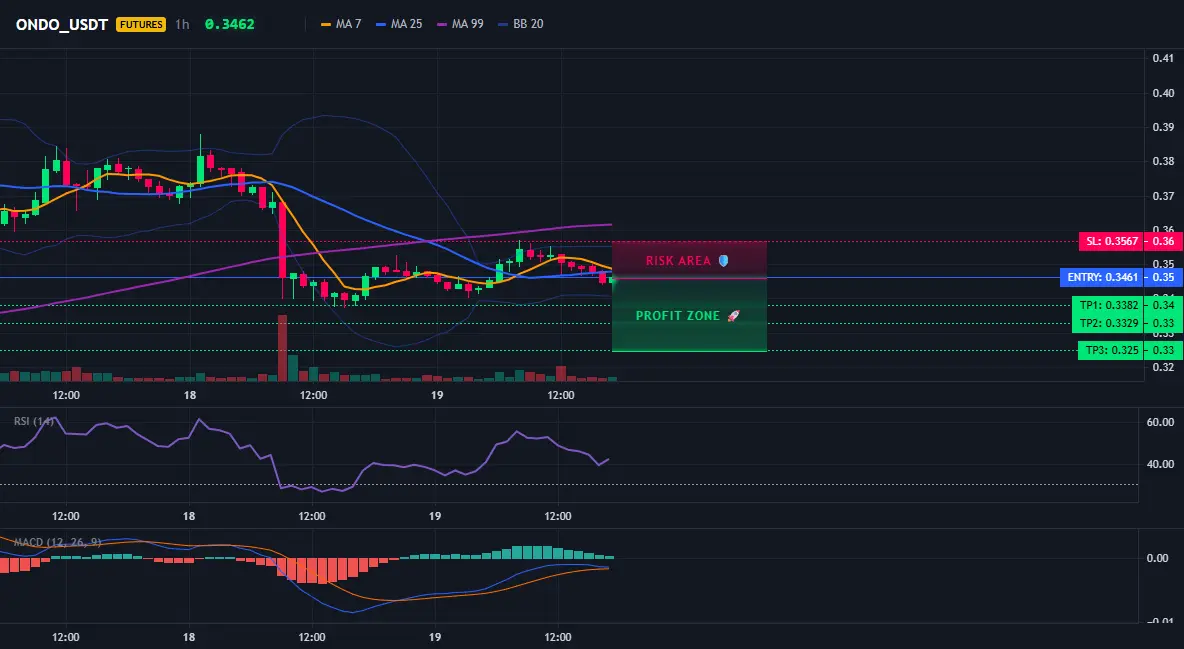
Task: Click the shield icon in RISK AREA
Action: [723, 261]
